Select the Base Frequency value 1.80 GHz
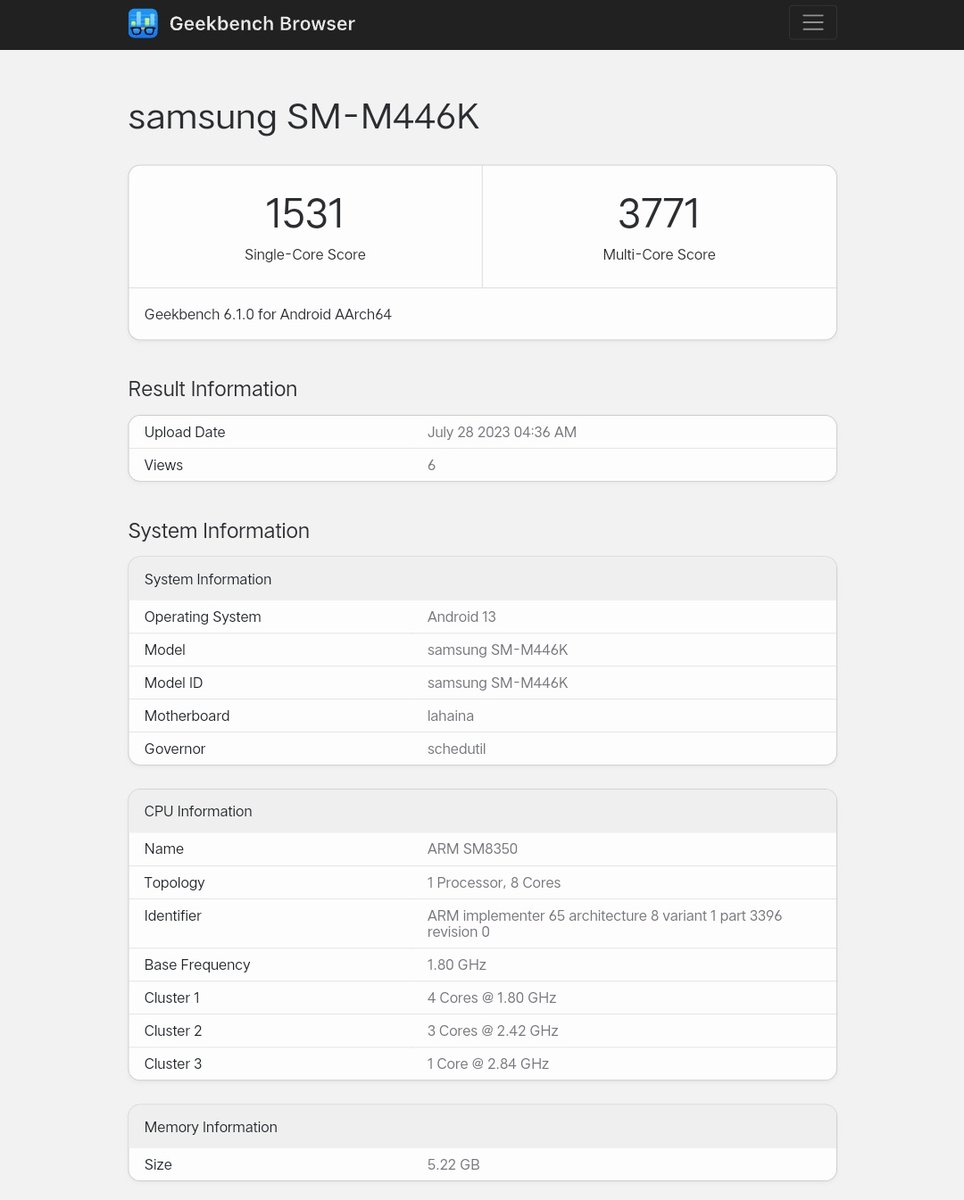Screen dimensions: 964x1200 457,965
